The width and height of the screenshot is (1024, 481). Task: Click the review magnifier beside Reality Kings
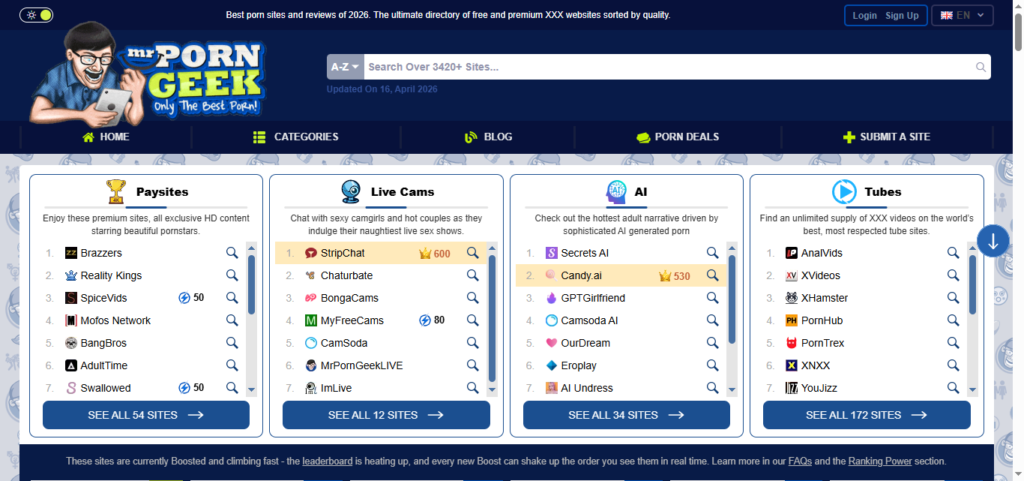click(232, 275)
